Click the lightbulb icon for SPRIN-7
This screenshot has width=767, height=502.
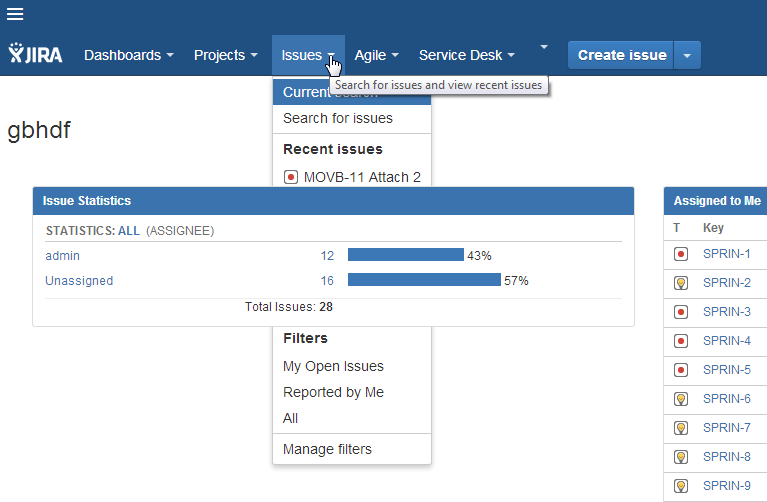tap(680, 428)
